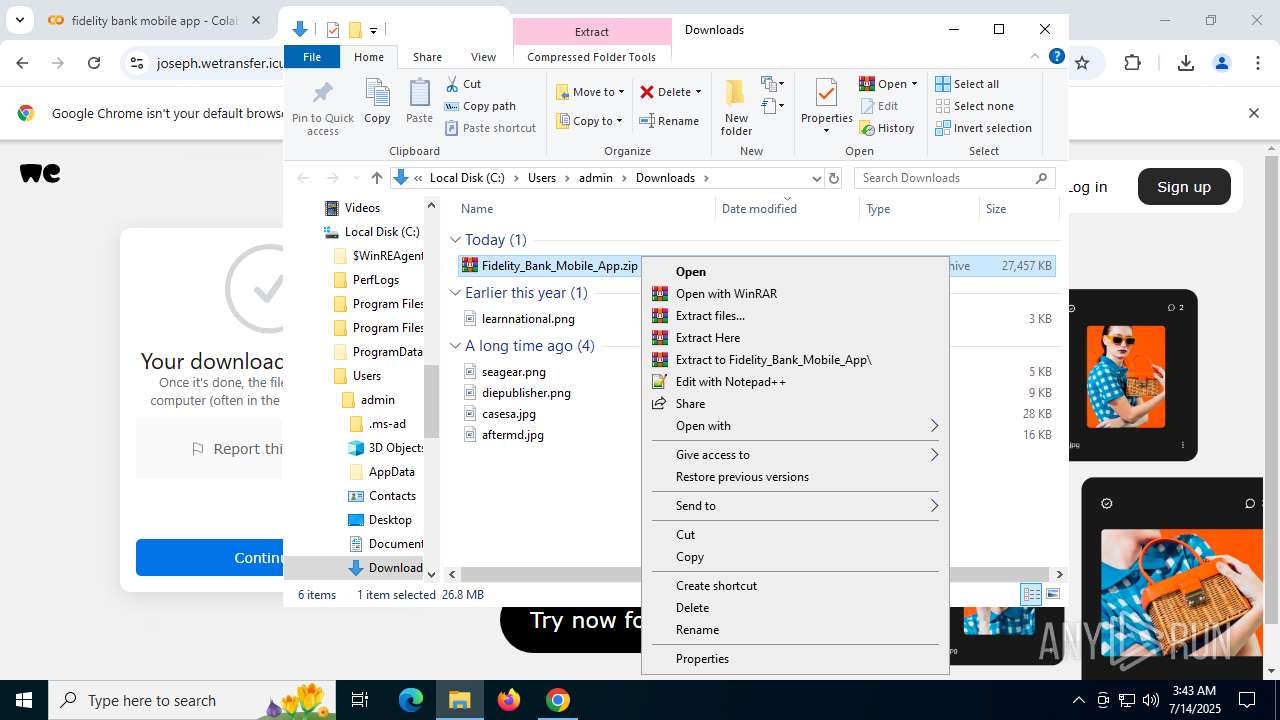Viewport: 1280px width, 720px height.
Task: Open Firefox from taskbar
Action: [509, 700]
